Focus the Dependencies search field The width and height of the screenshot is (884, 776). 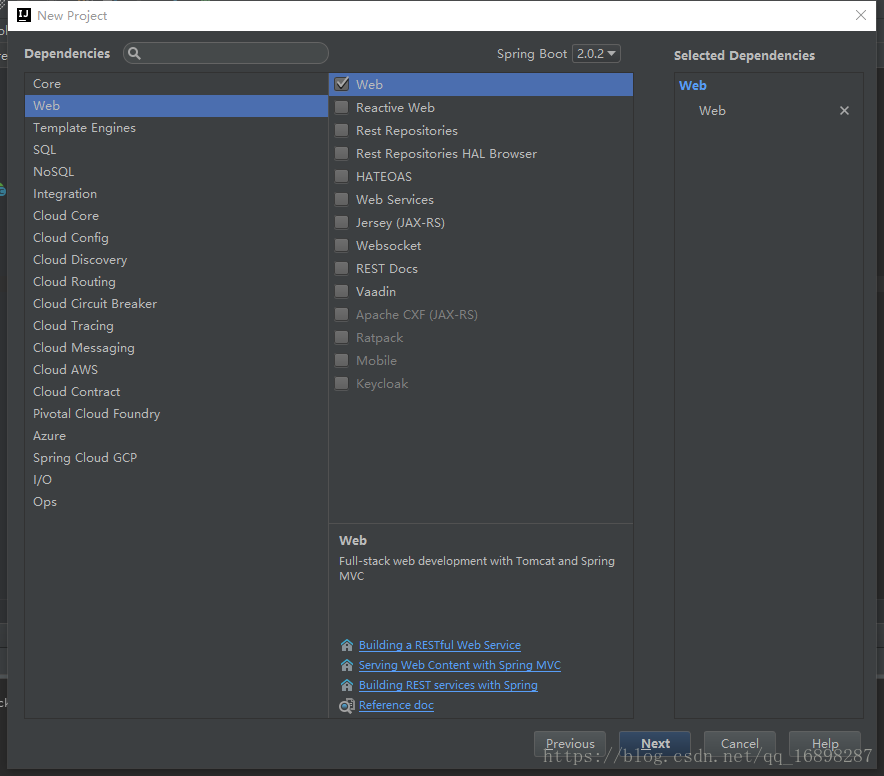coord(226,53)
